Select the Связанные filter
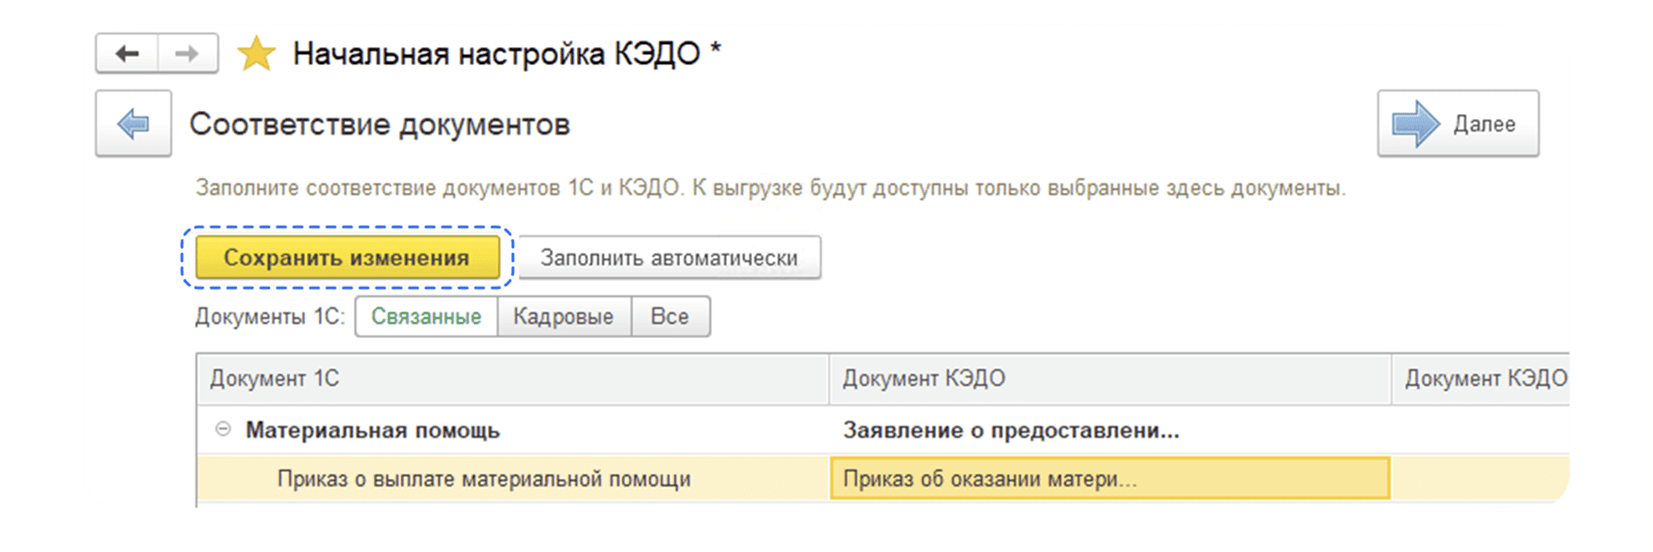Screen dimensions: 1653x552 426,316
